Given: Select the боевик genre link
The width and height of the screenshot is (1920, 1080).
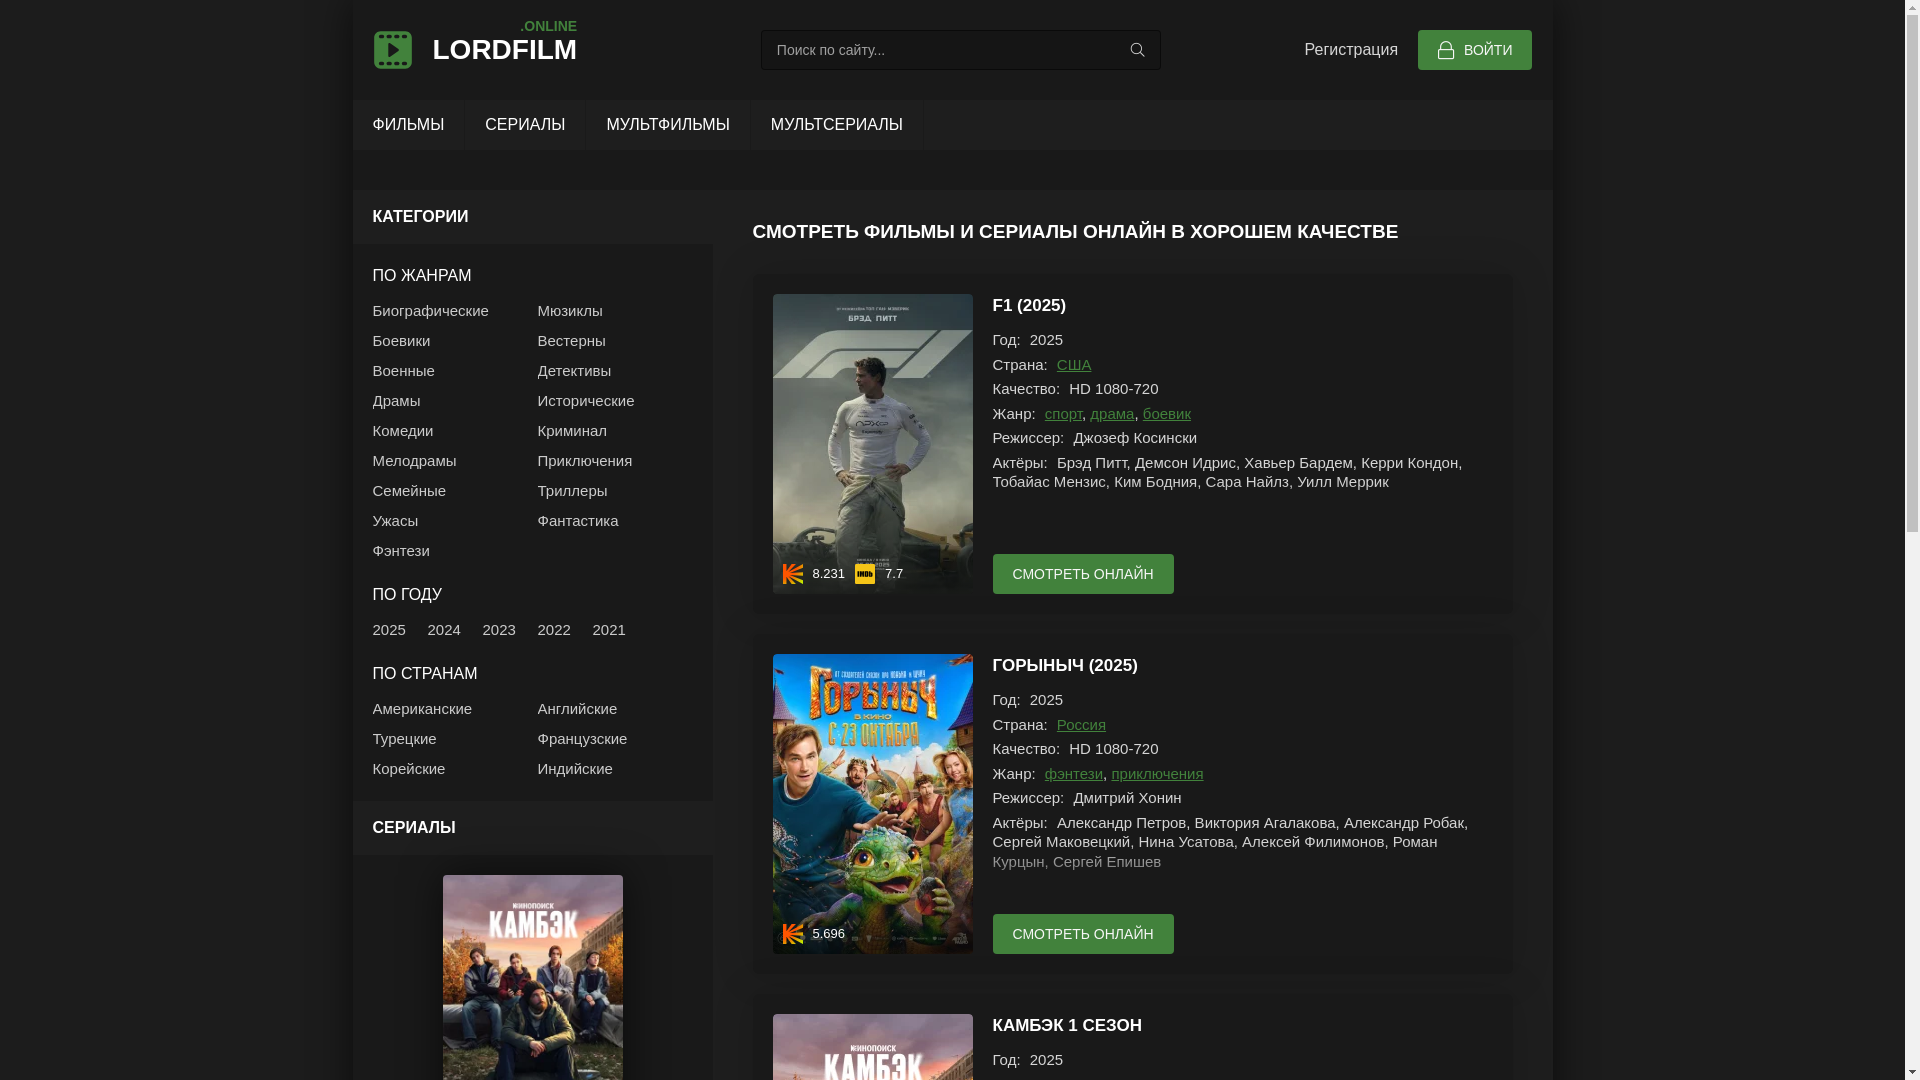Looking at the screenshot, I should click(1166, 414).
